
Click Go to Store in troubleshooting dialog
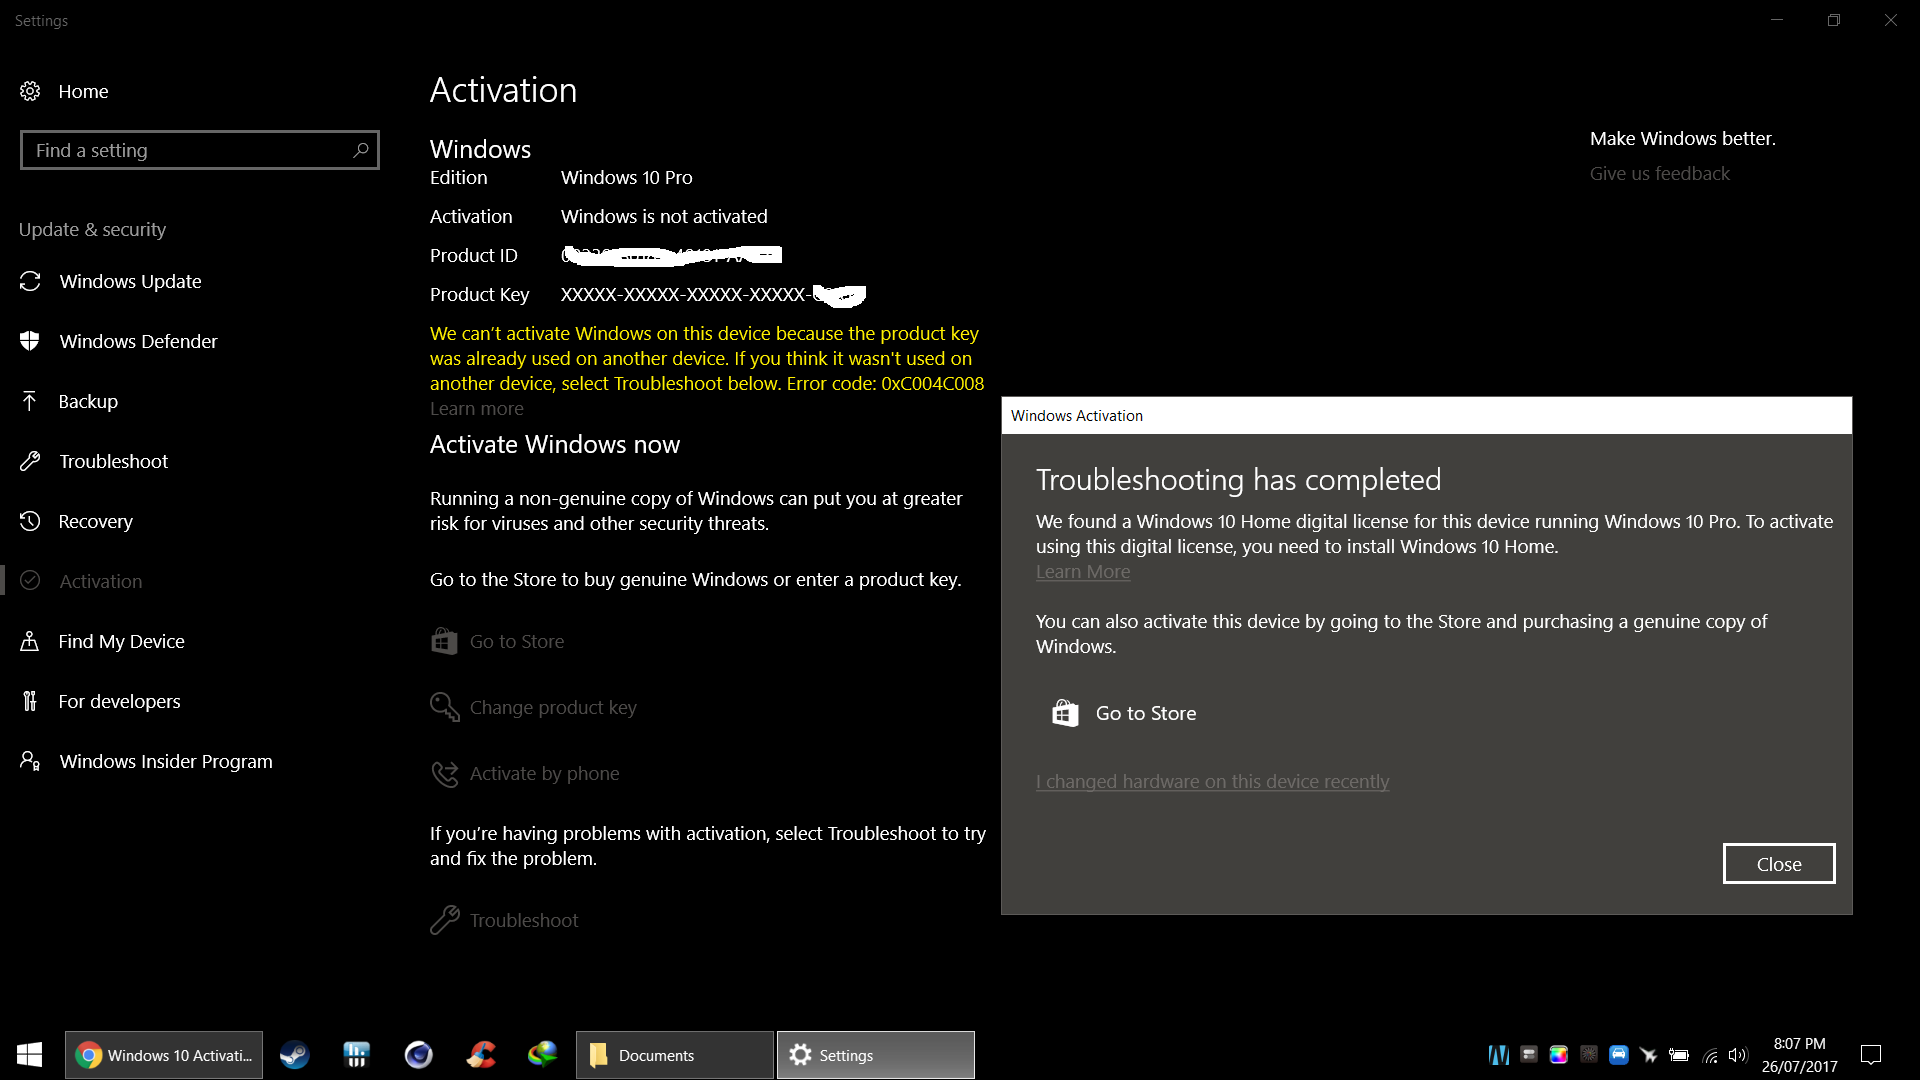click(x=1145, y=713)
